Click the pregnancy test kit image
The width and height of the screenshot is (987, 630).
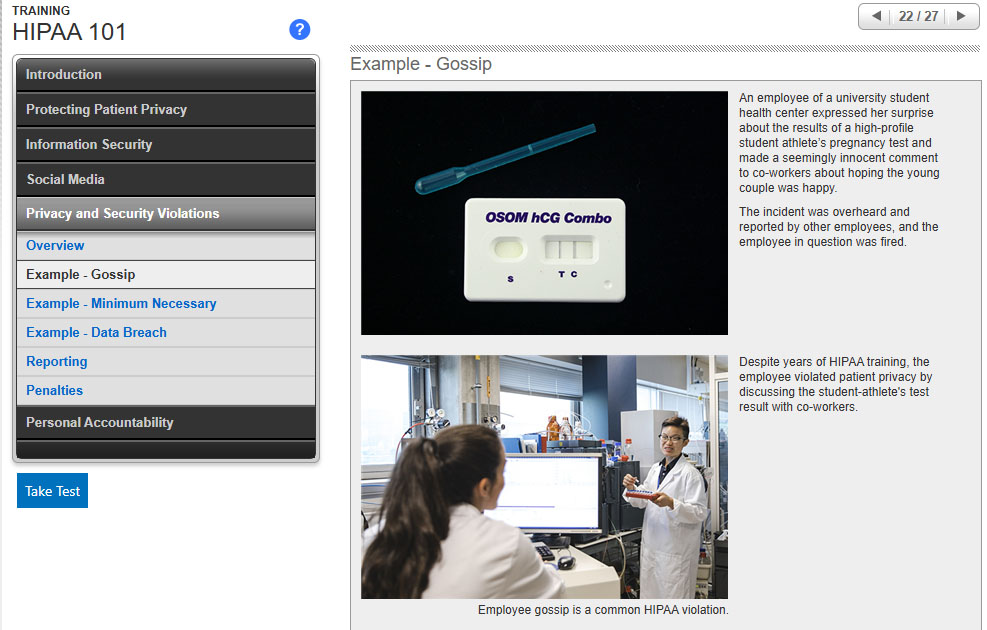click(544, 213)
